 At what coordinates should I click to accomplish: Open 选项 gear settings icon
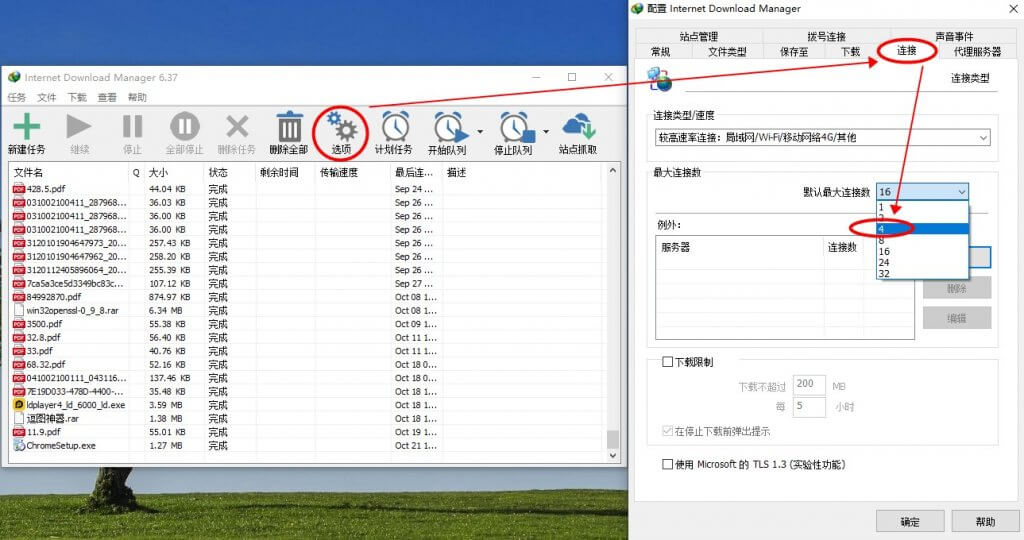(x=342, y=127)
